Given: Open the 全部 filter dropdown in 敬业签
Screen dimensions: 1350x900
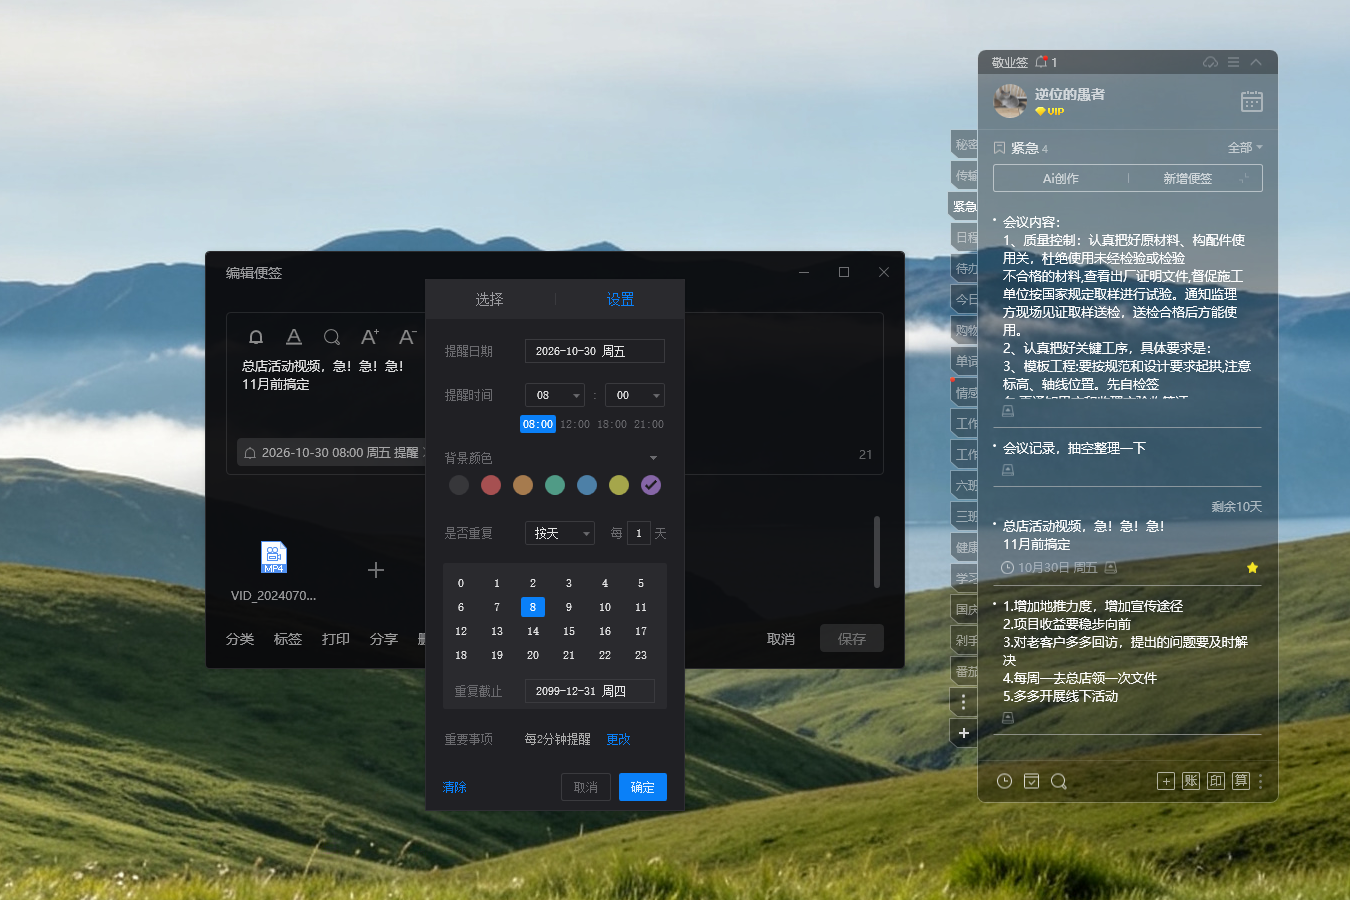Looking at the screenshot, I should click(1245, 148).
